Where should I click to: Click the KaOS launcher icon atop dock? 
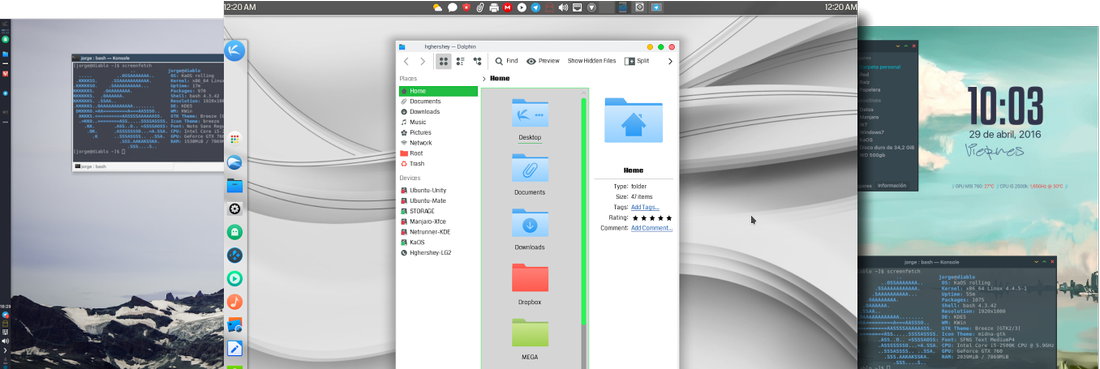234,51
